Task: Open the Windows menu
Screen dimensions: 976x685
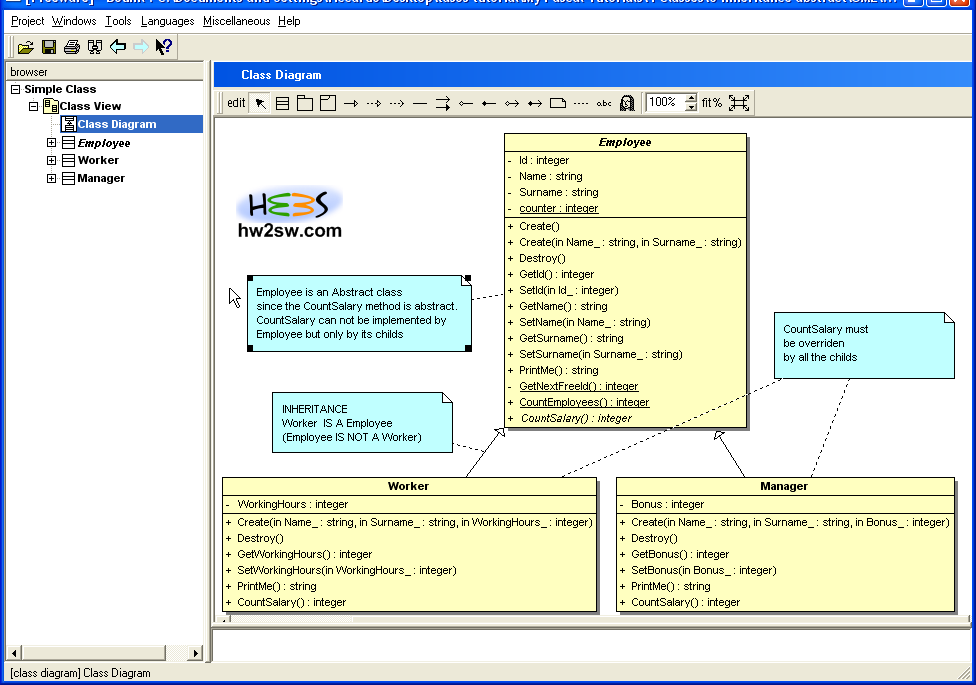Action: point(74,21)
